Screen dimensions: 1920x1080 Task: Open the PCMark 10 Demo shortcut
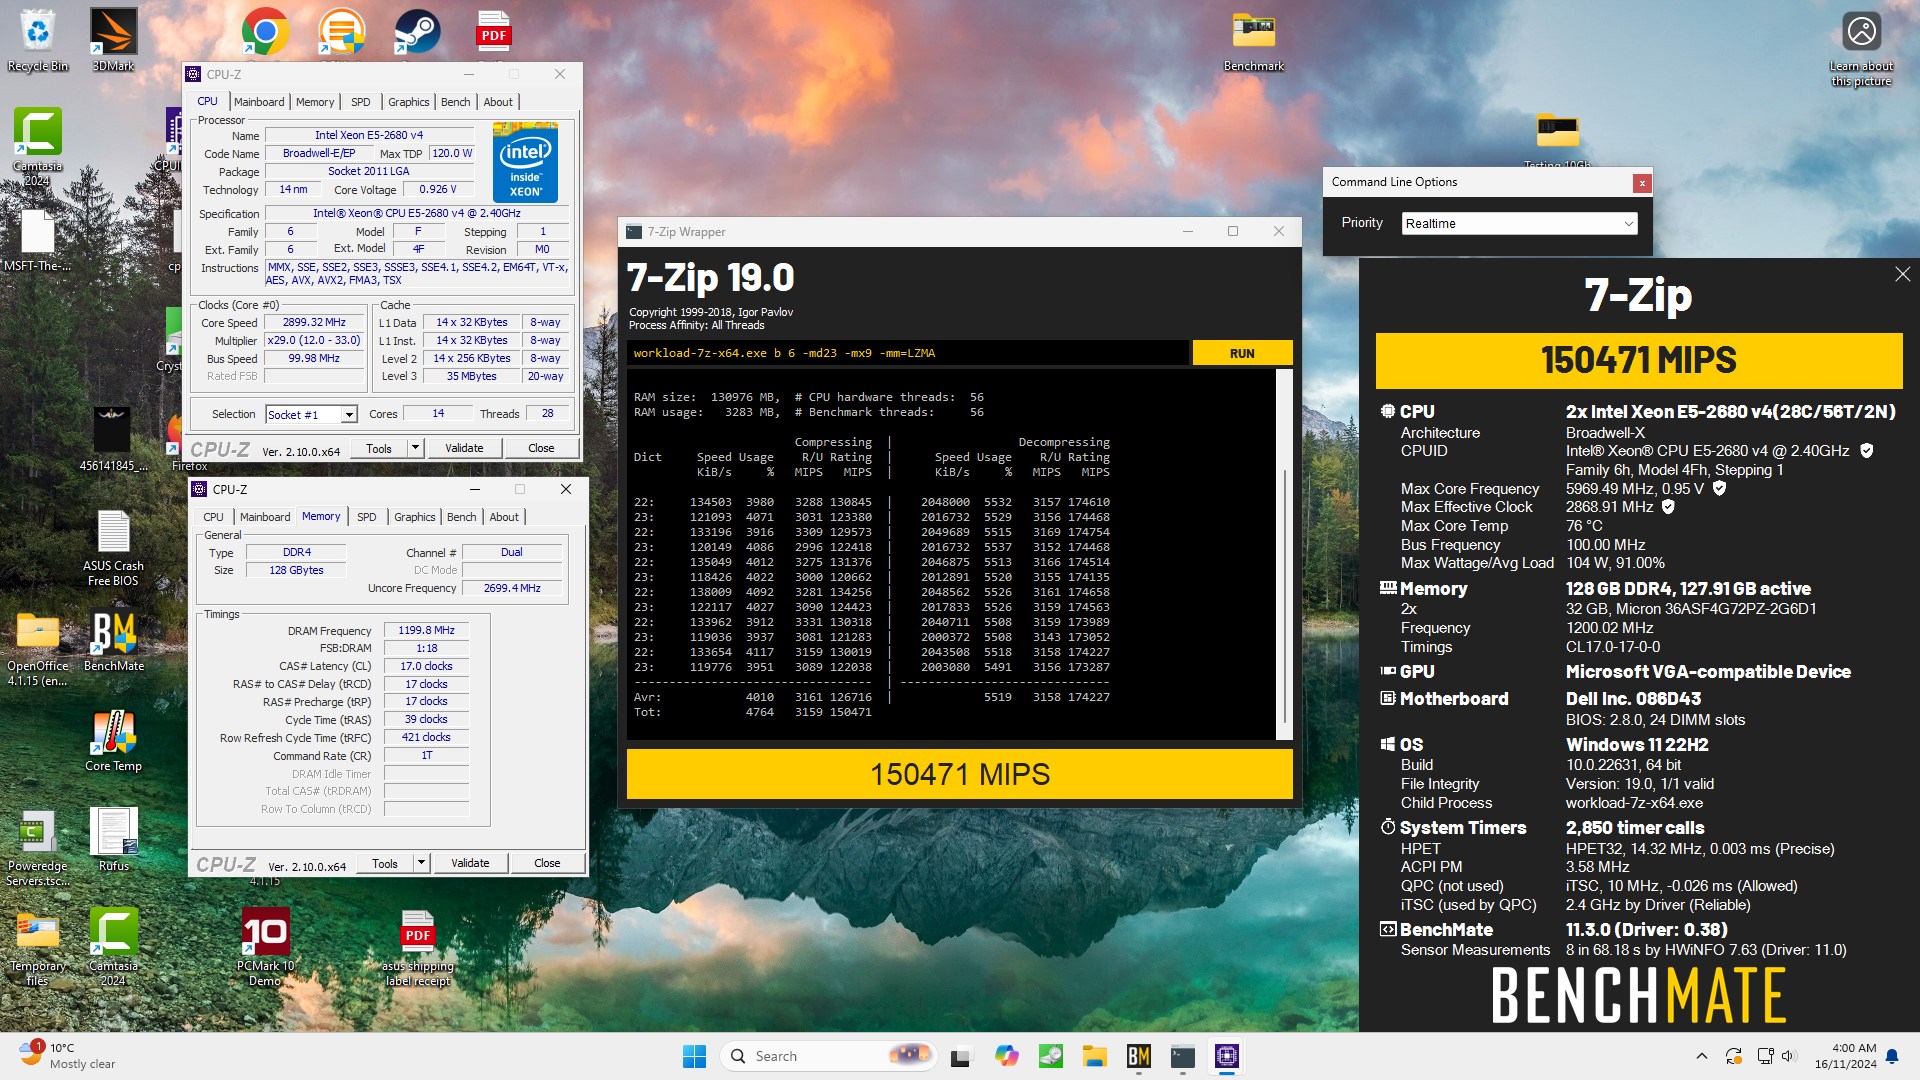(x=265, y=947)
